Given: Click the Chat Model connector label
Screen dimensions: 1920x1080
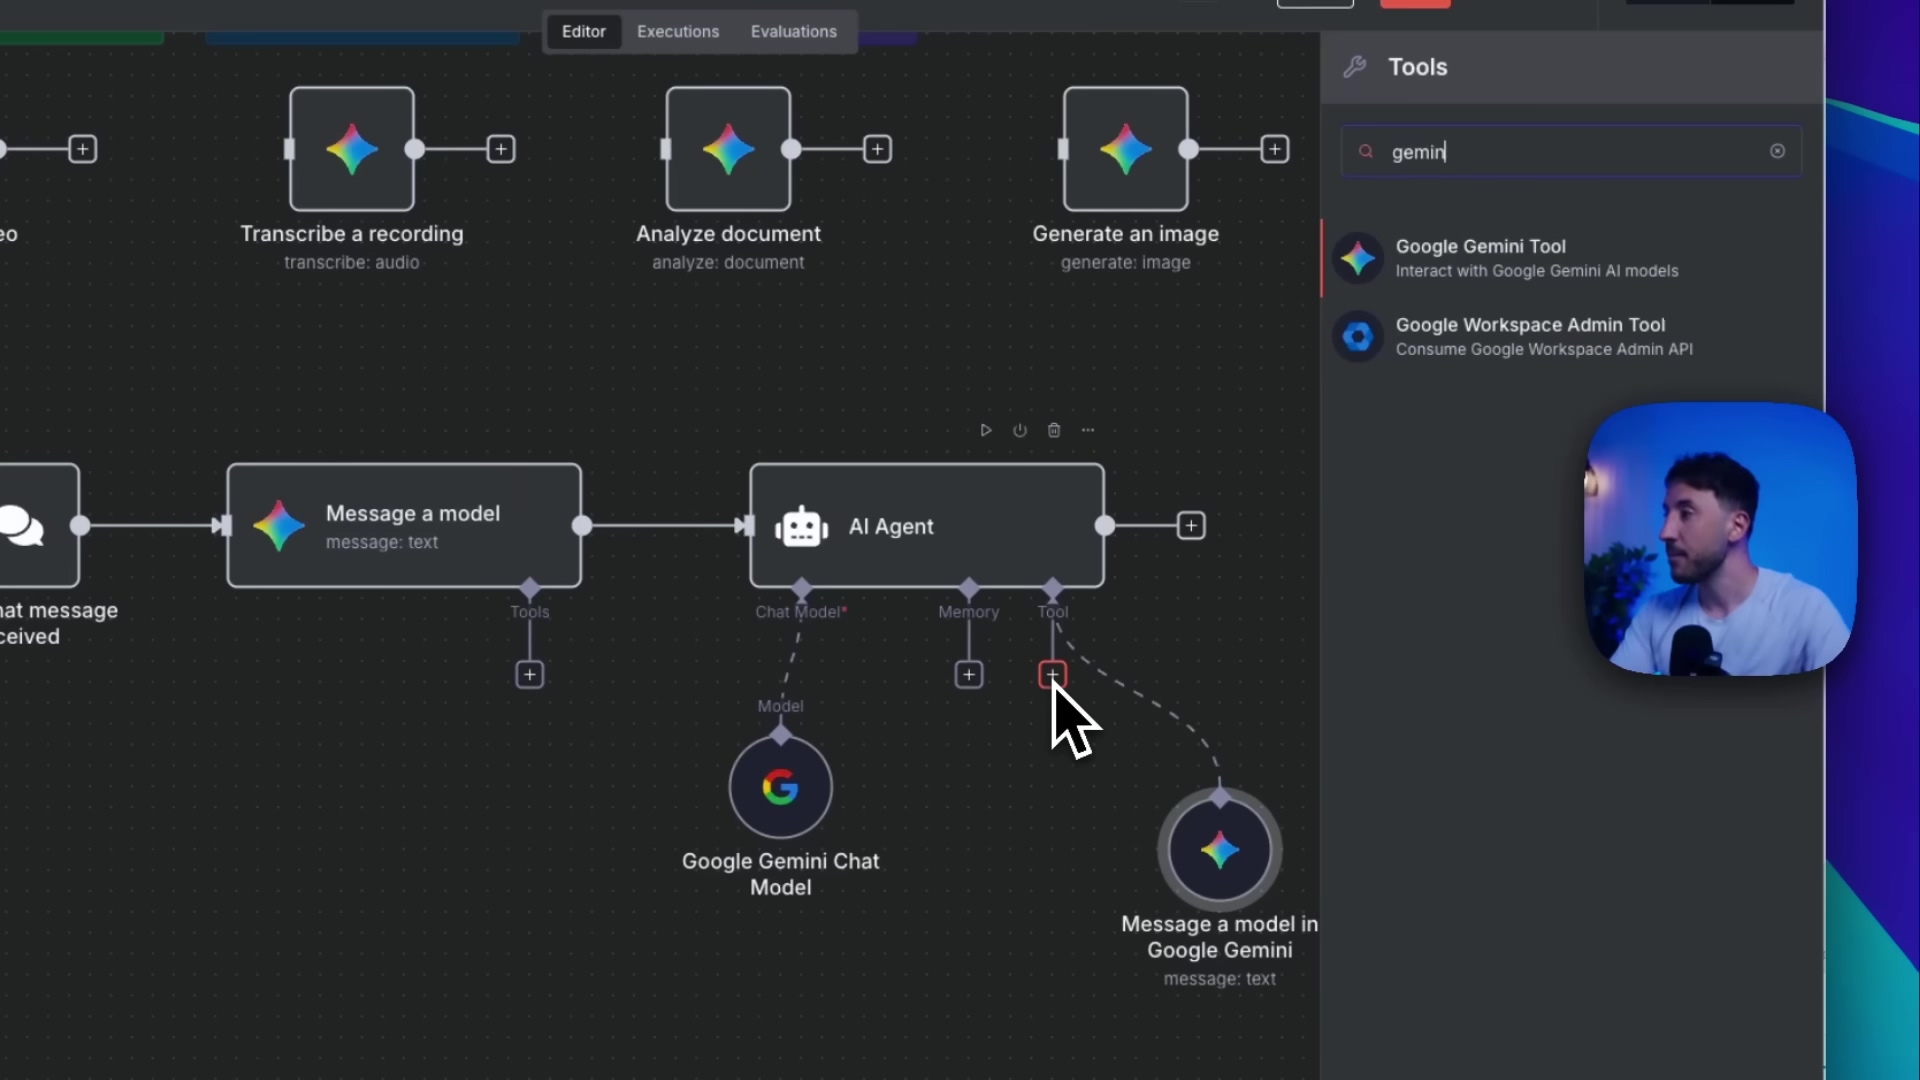Looking at the screenshot, I should coord(800,612).
